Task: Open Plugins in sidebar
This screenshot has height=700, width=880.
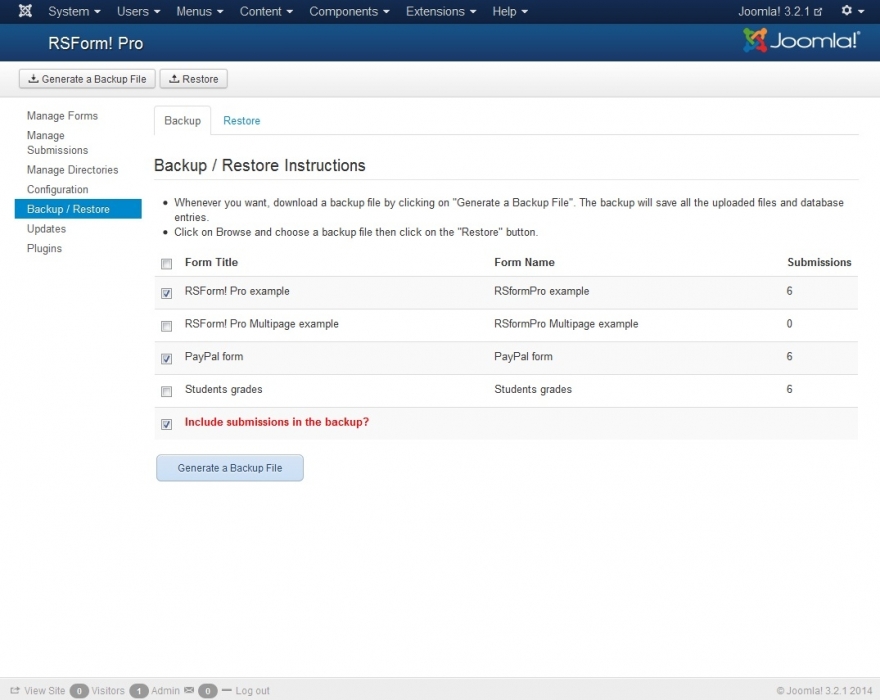Action: [x=44, y=248]
